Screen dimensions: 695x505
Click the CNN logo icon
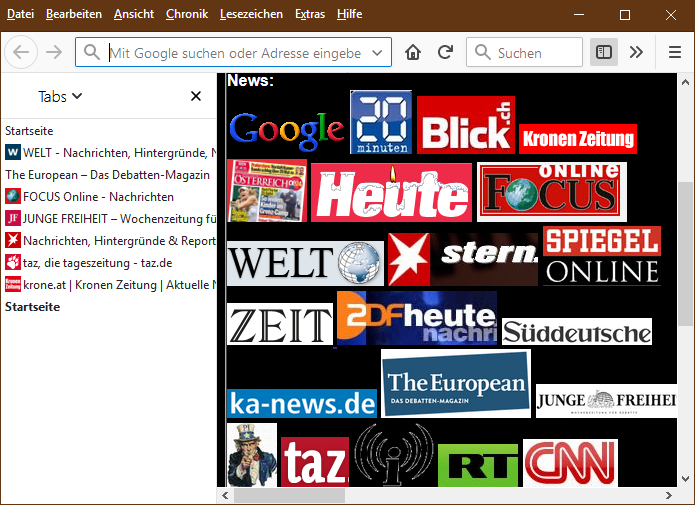click(x=569, y=463)
